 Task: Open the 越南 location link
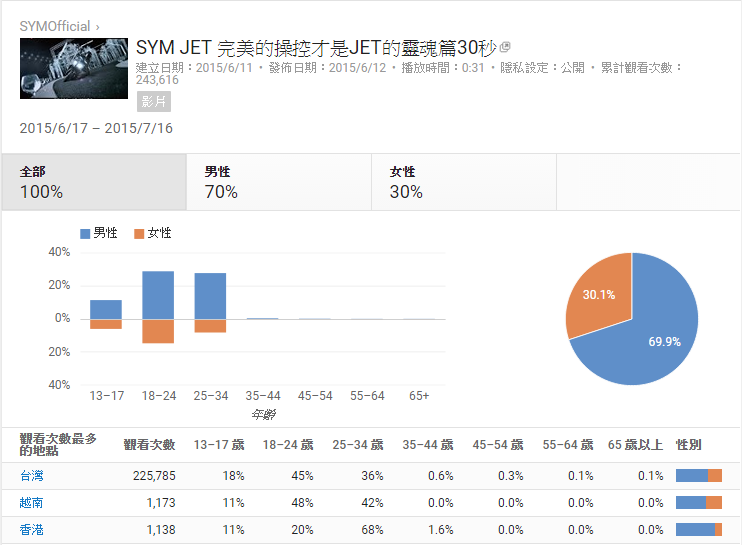tap(32, 503)
